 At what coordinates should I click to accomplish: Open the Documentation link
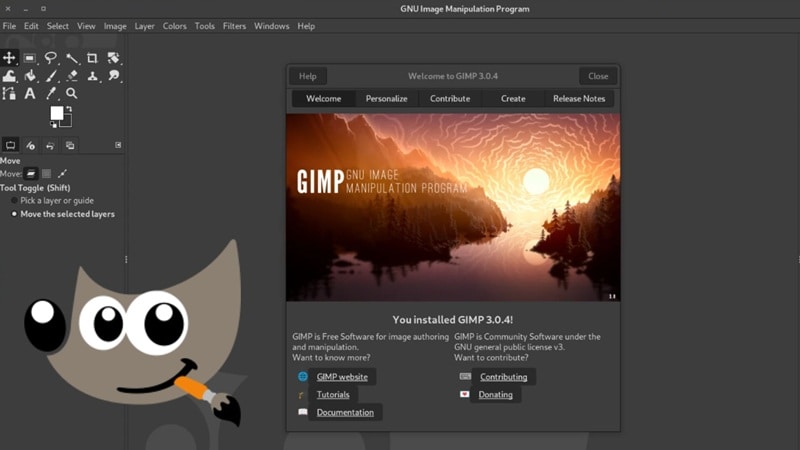pos(345,412)
